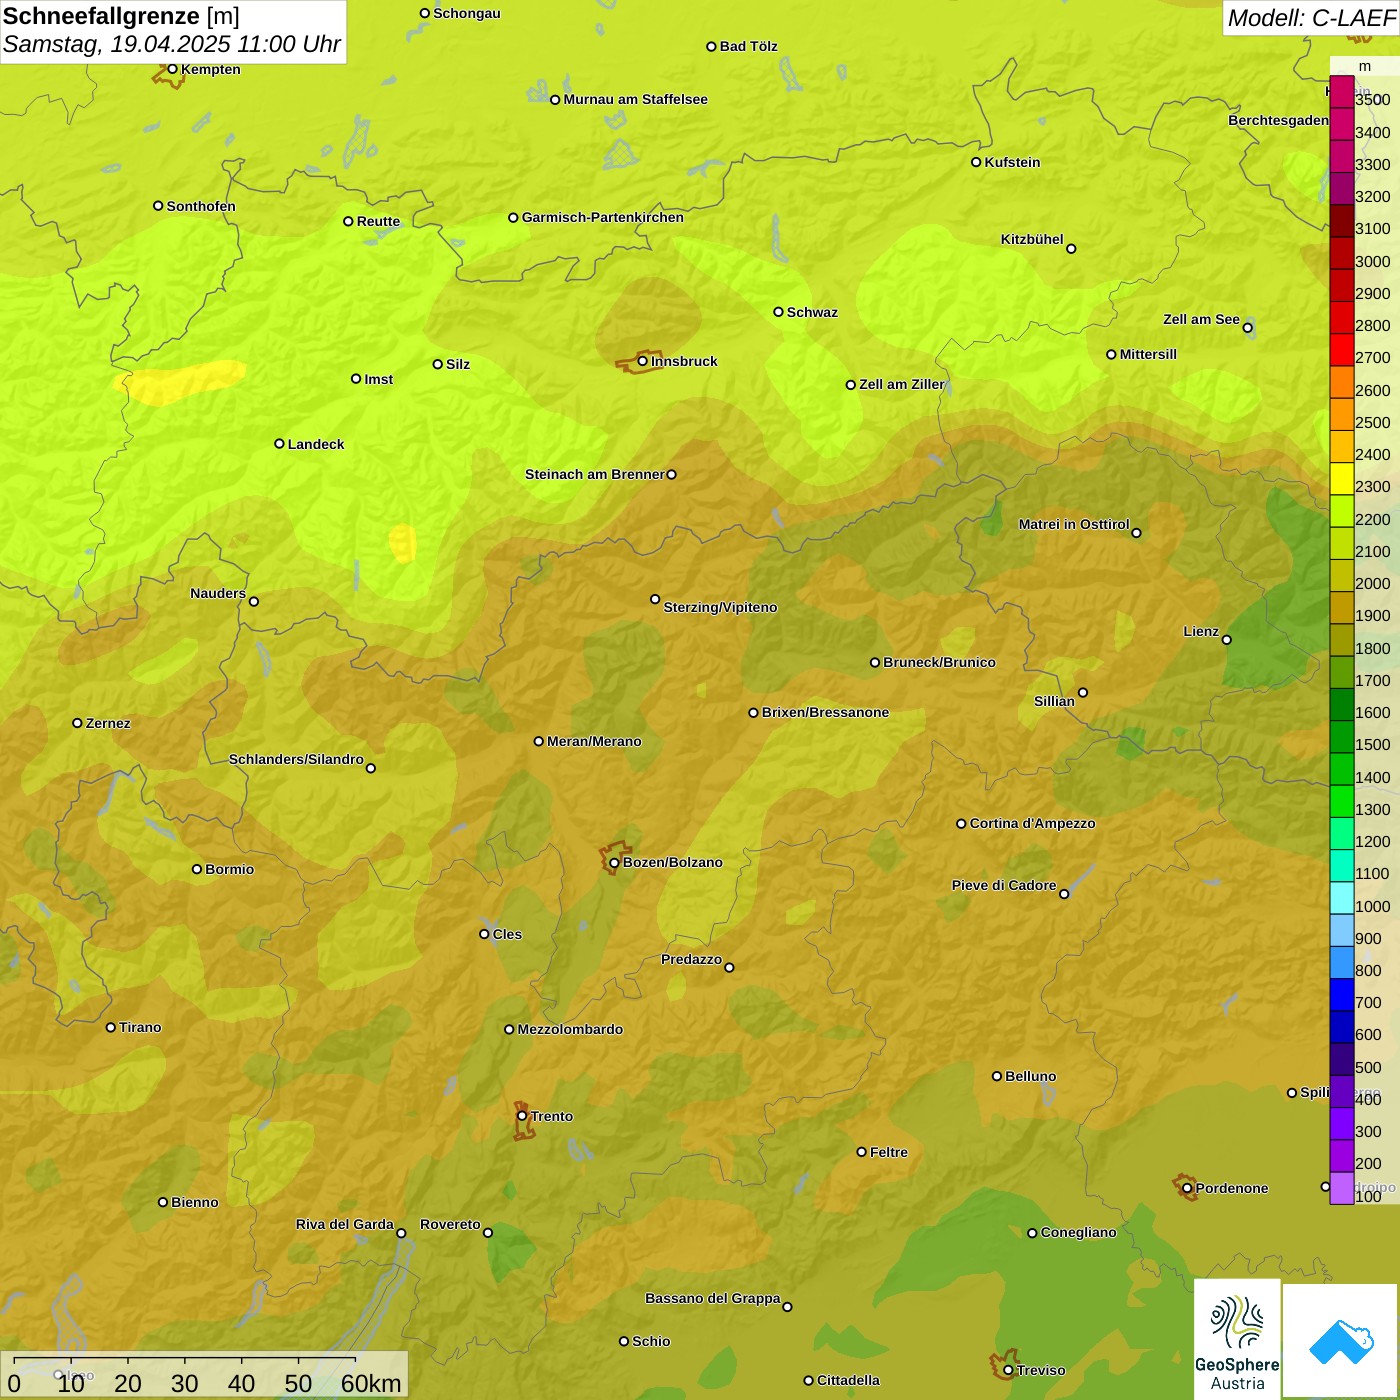Click the Zell am Ziller label

(902, 384)
